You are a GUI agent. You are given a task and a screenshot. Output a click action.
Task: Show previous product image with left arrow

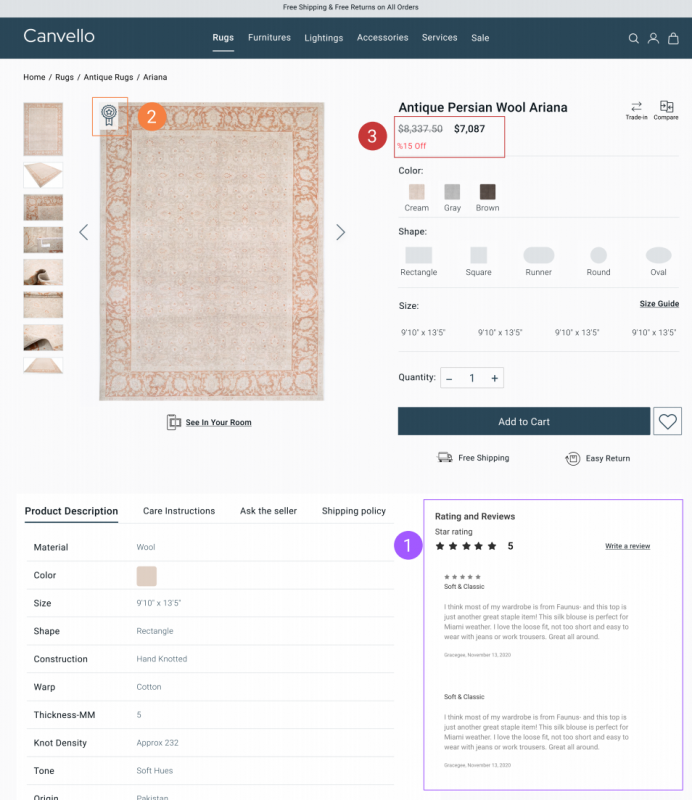[x=83, y=232]
